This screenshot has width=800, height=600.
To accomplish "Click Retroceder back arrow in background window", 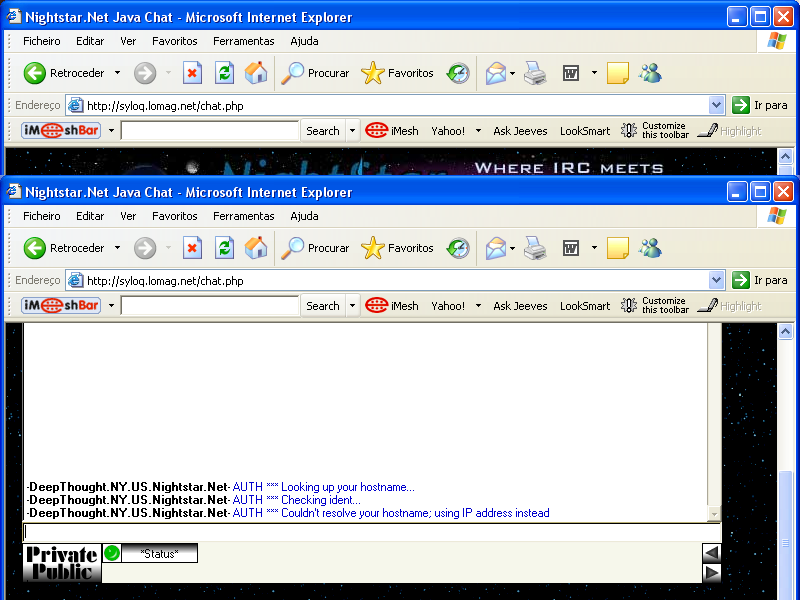I will coord(35,73).
